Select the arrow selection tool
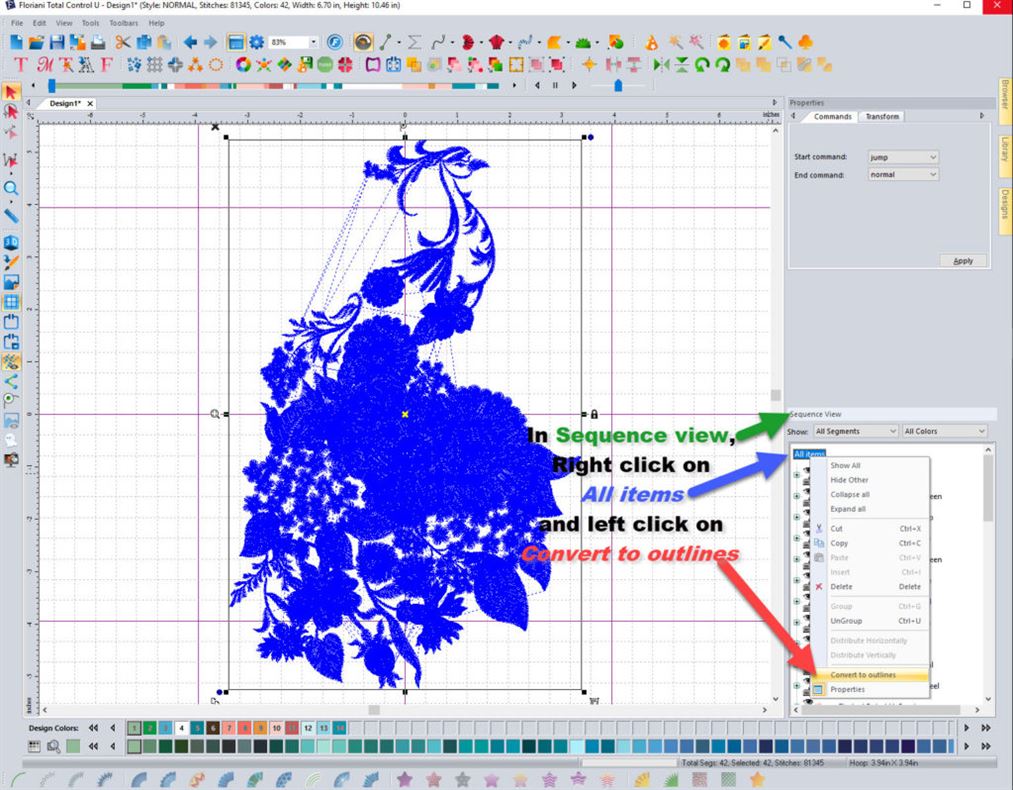This screenshot has height=790, width=1013. [x=12, y=92]
